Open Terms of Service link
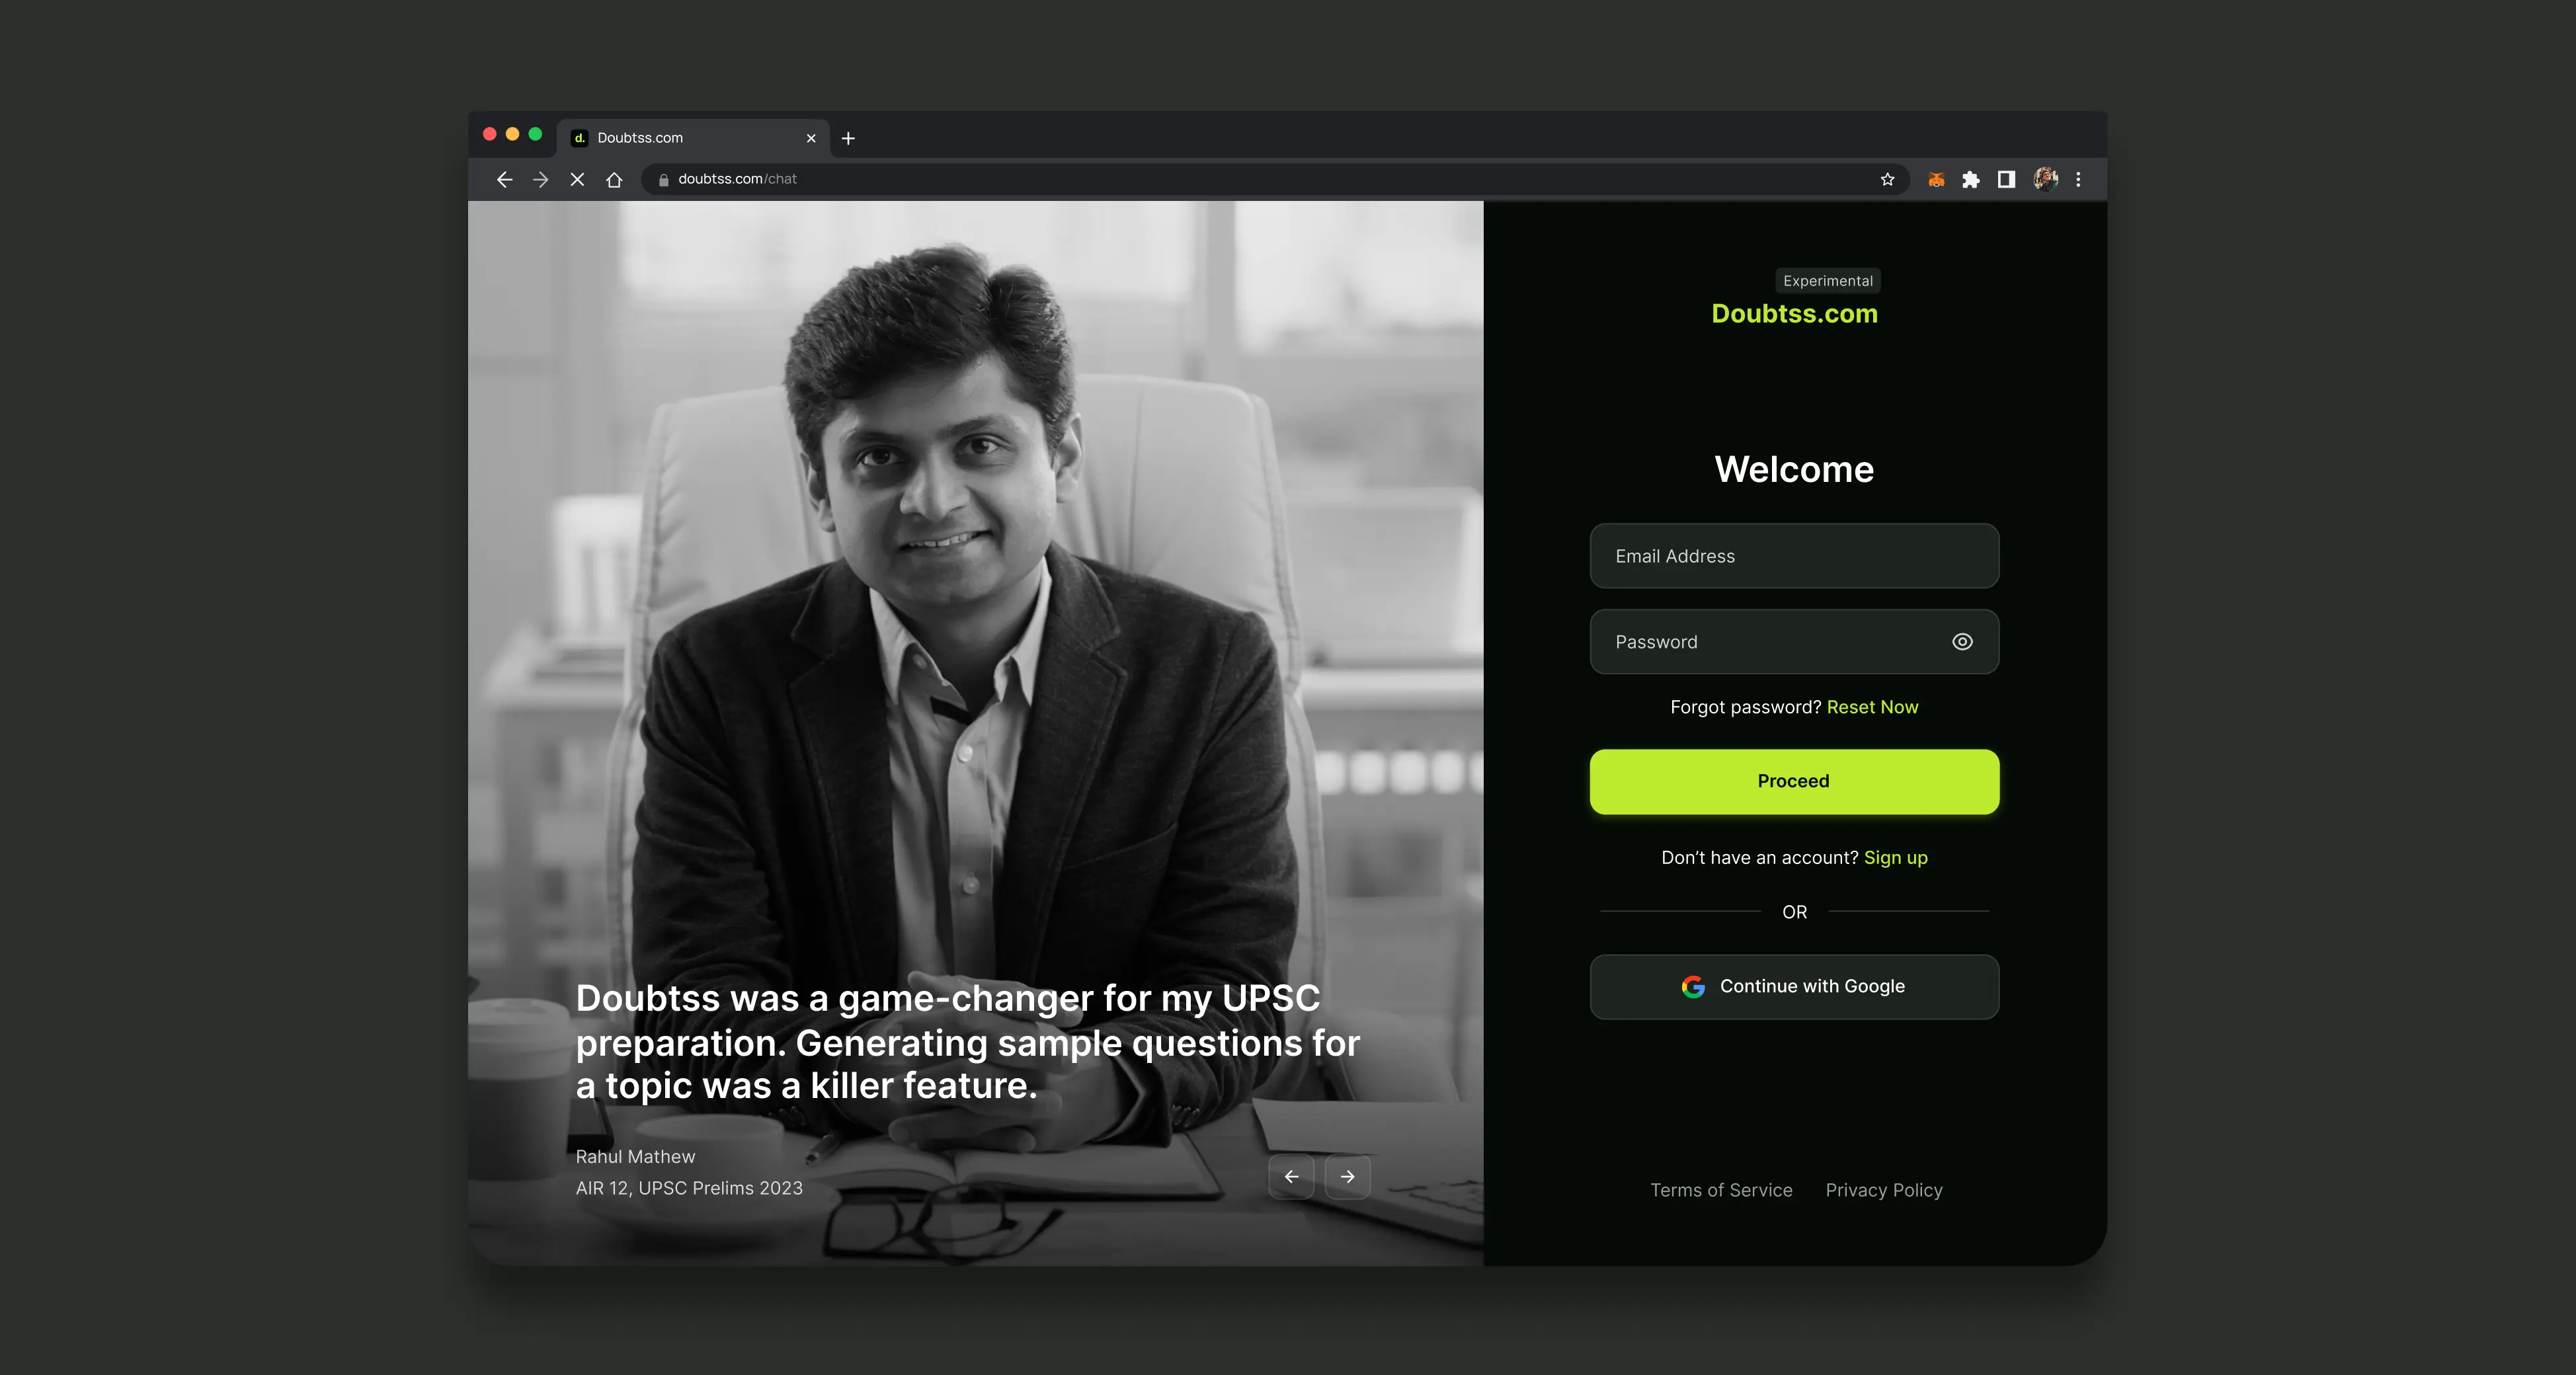Screen dimensions: 2576x1375 1721,1190
